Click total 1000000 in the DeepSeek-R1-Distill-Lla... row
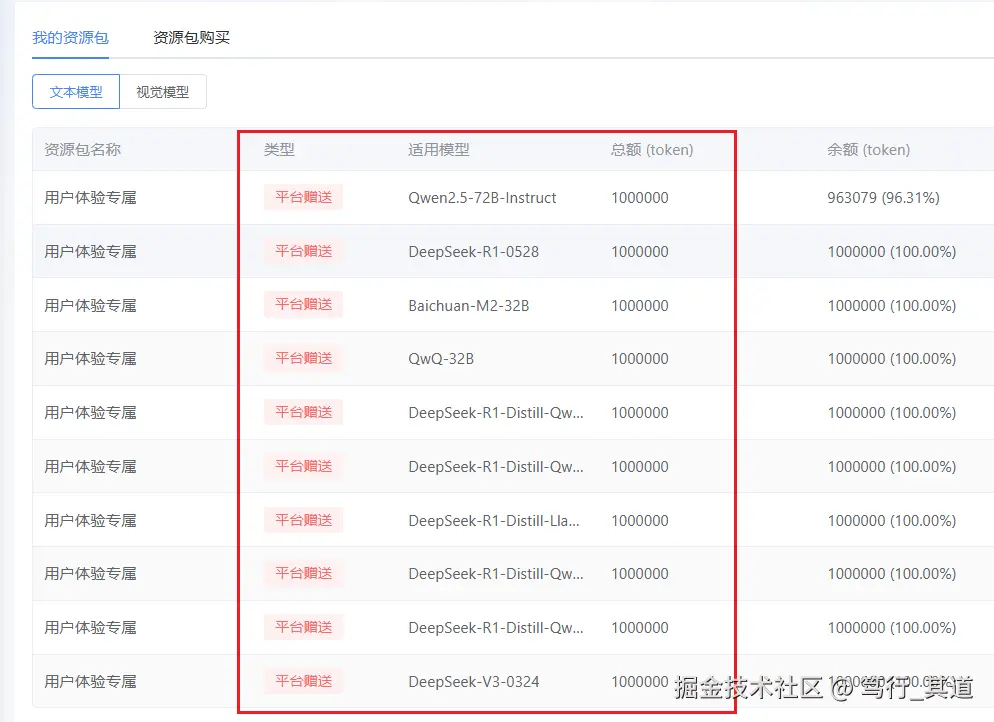 tap(640, 520)
